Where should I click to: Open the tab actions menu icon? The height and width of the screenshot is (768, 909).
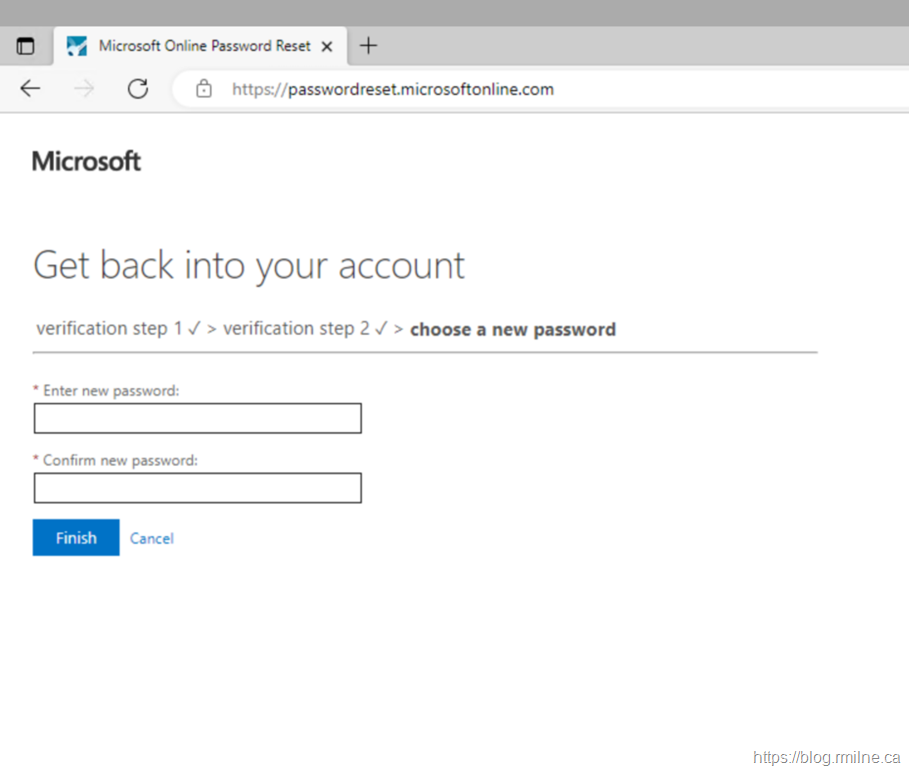(25, 46)
